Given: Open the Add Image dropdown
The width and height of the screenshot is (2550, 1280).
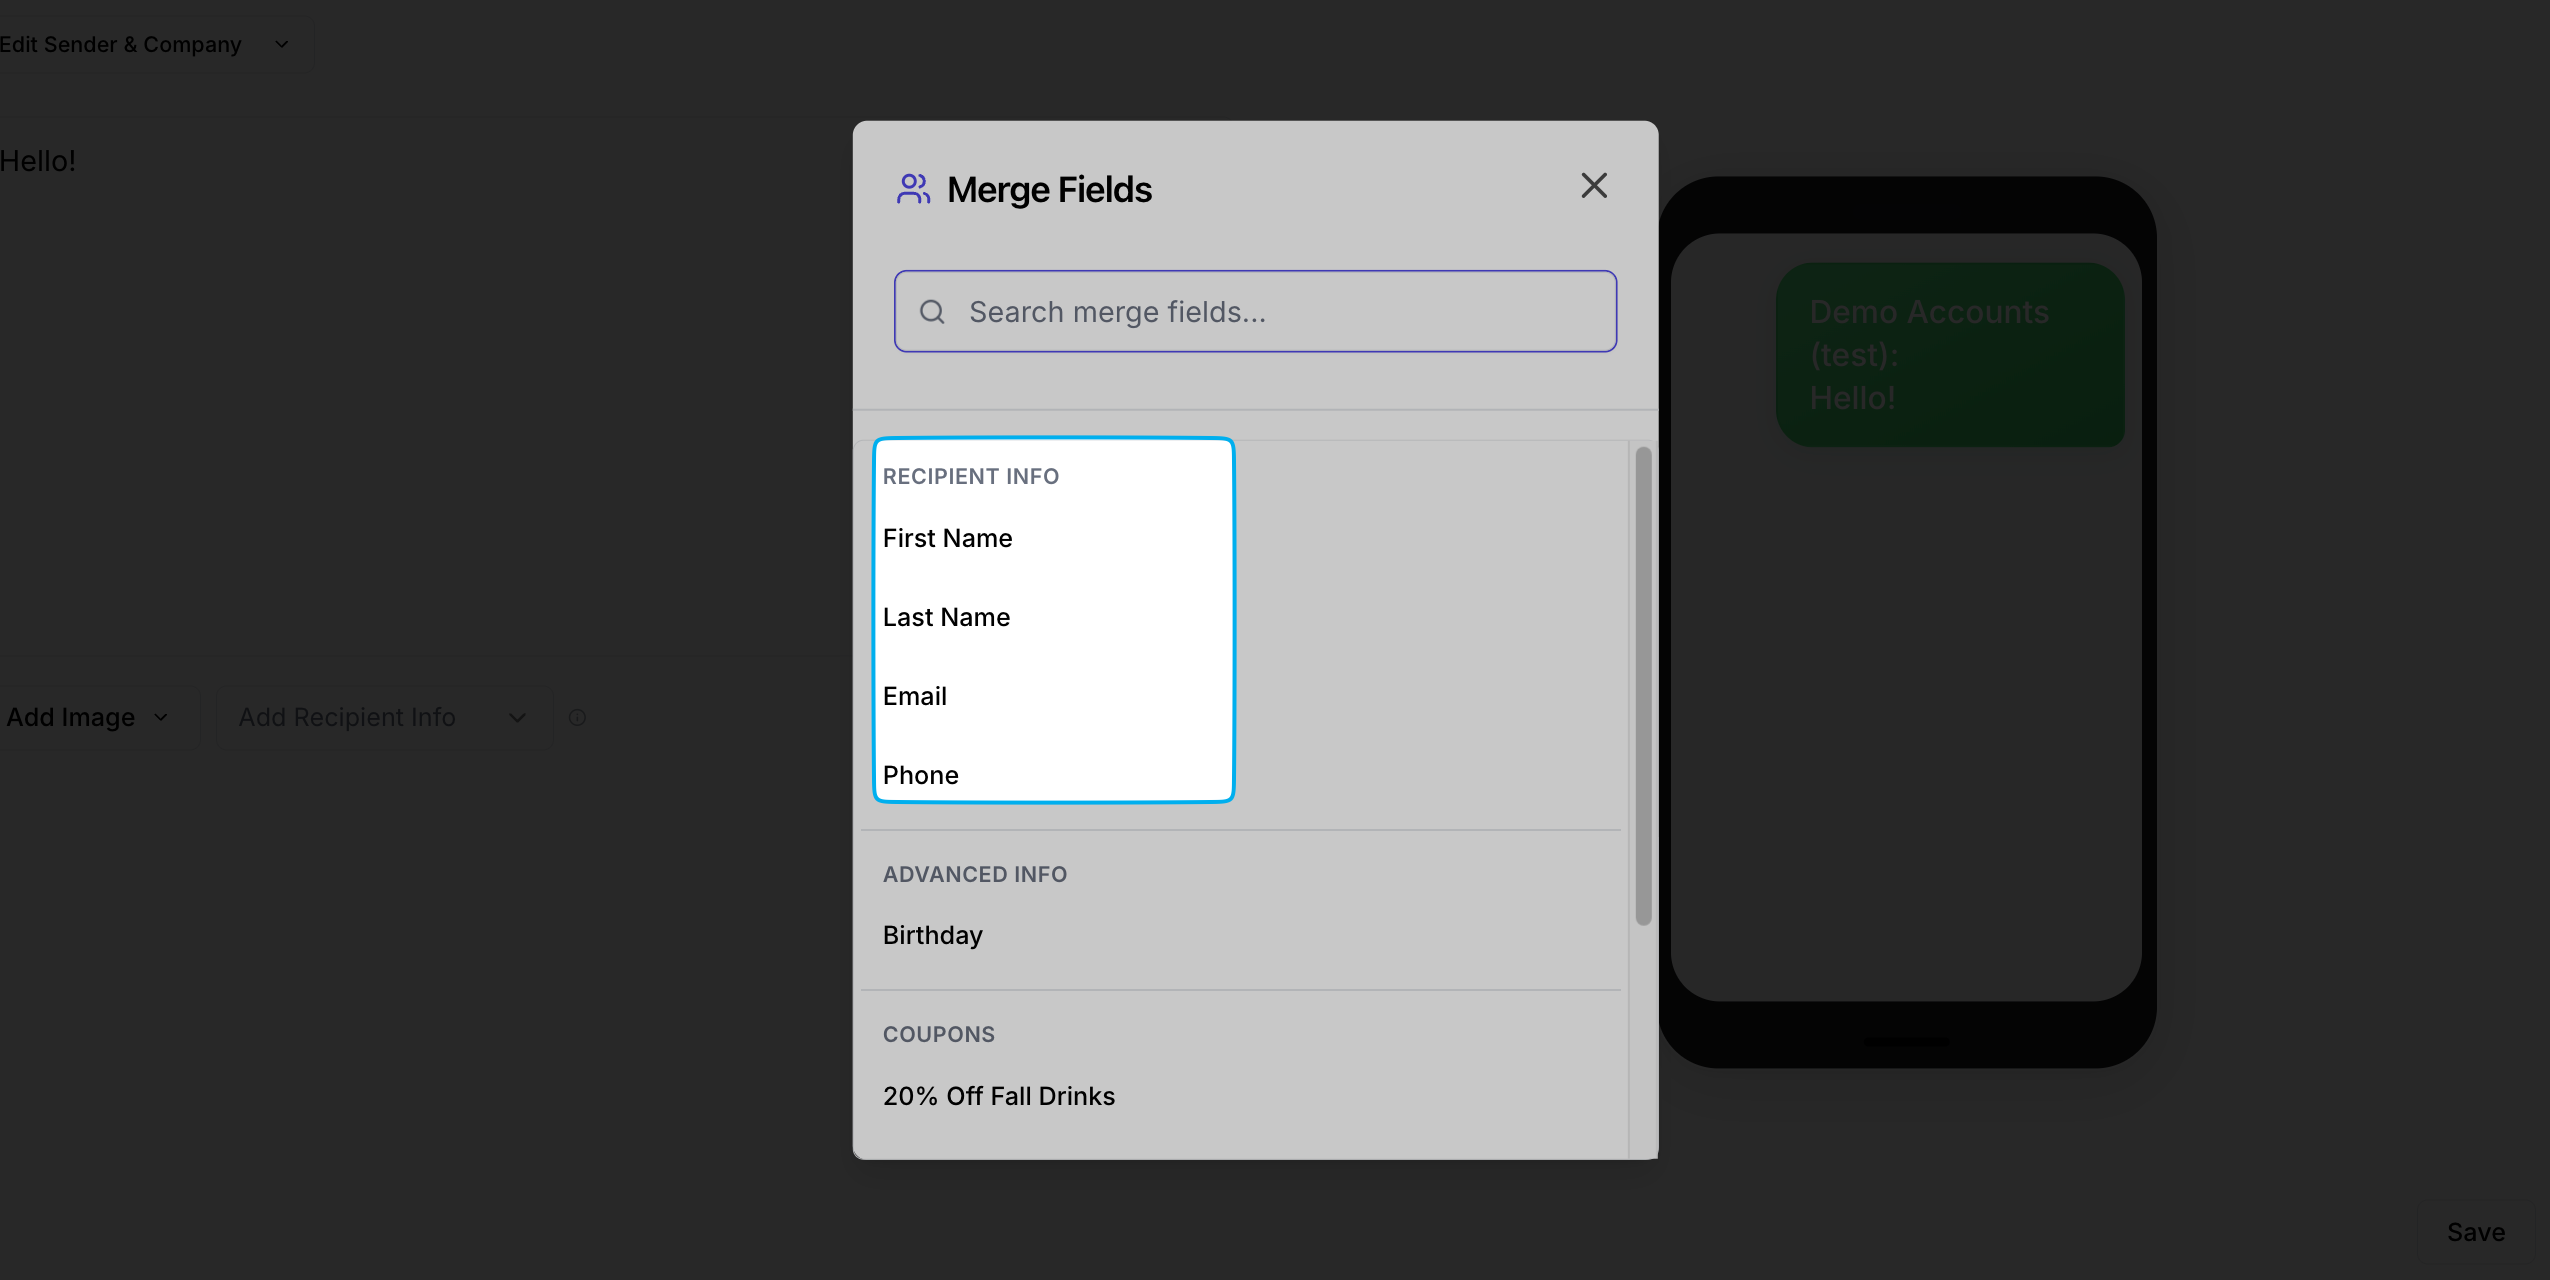Looking at the screenshot, I should tap(88, 717).
